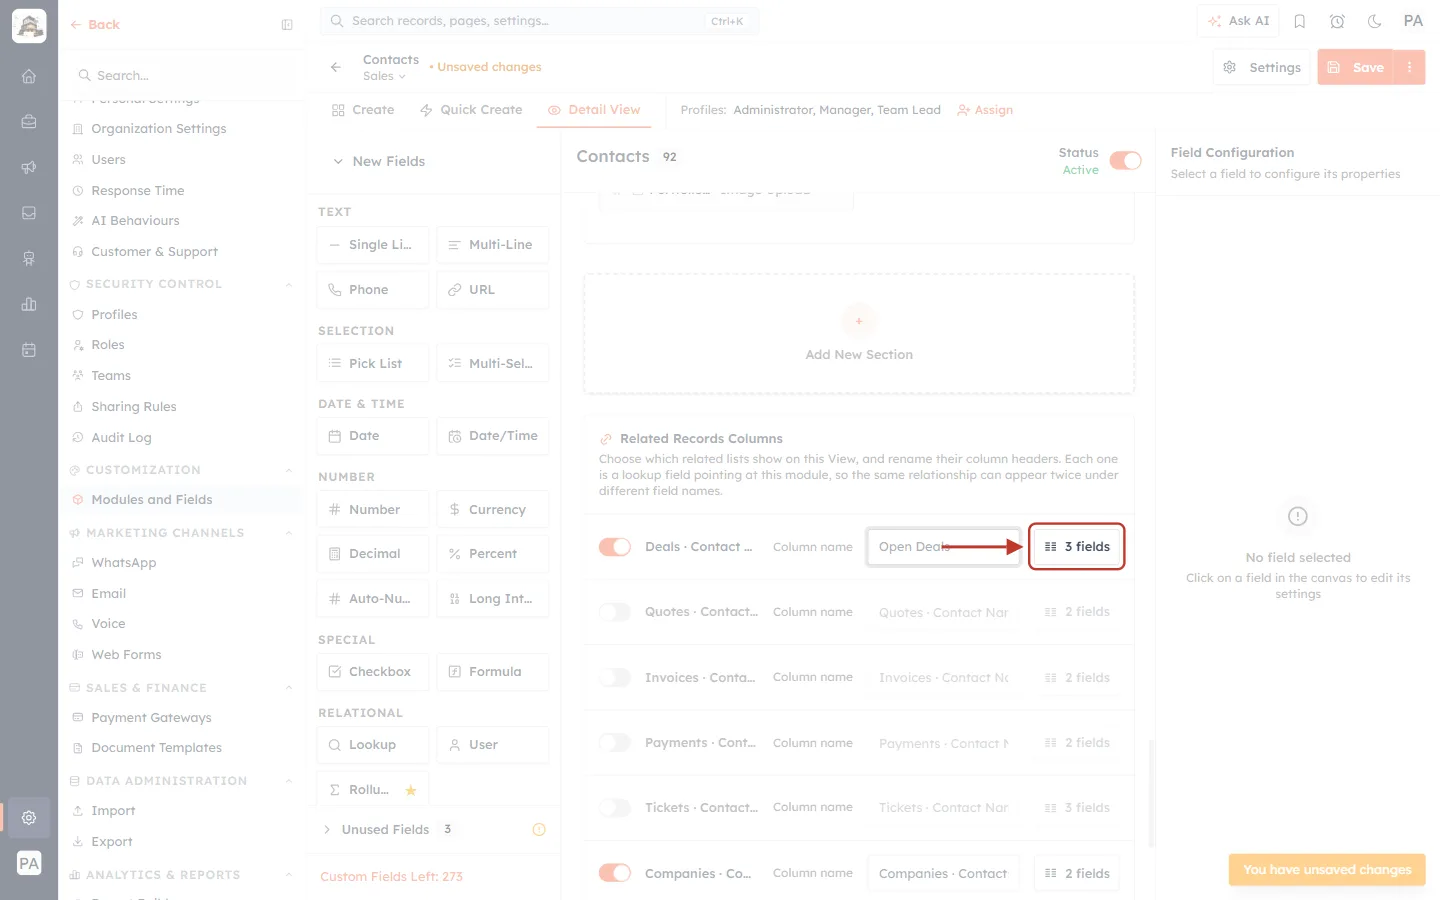Screen dimensions: 1440x900
Task: Switch to the Quick Create tab
Action: [x=471, y=110]
